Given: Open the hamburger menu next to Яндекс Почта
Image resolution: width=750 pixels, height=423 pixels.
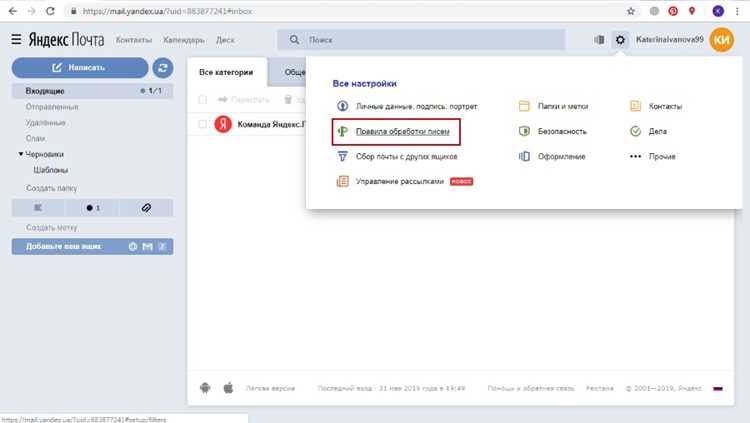Looking at the screenshot, I should [x=16, y=39].
